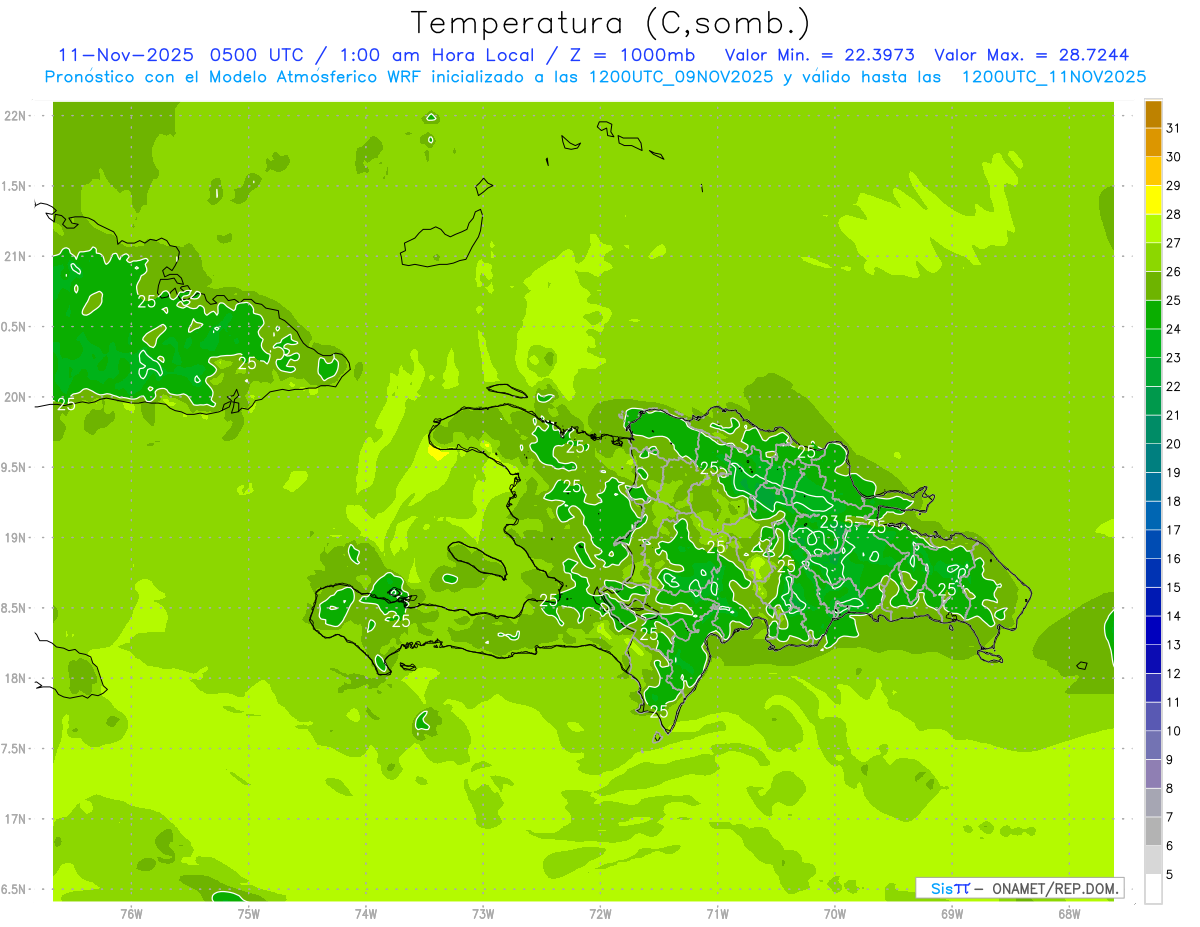Viewport: 1200px width, 927px height.
Task: Click the legend value "5"
Action: click(1170, 875)
